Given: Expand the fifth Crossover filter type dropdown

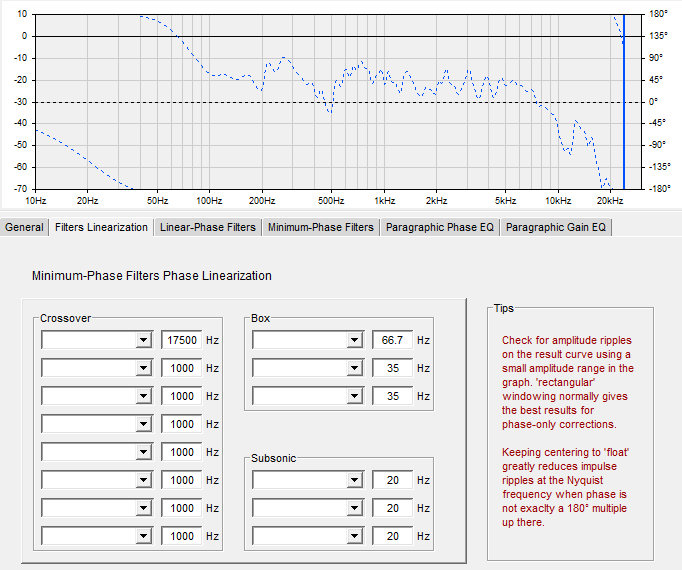Looking at the screenshot, I should coord(97,452).
